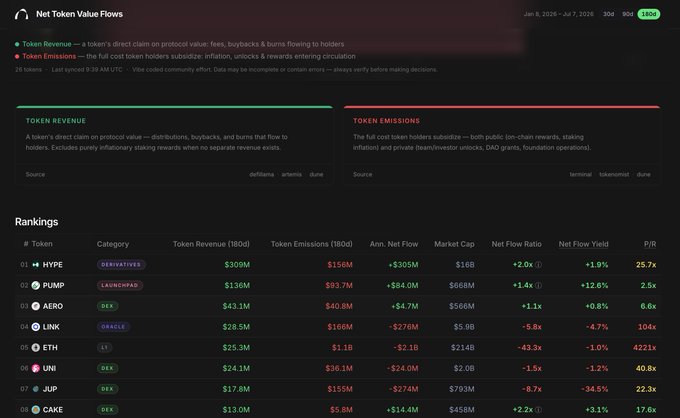Click UNI's -1.2% net flow yield
680x418 pixels.
pyautogui.click(x=597, y=368)
